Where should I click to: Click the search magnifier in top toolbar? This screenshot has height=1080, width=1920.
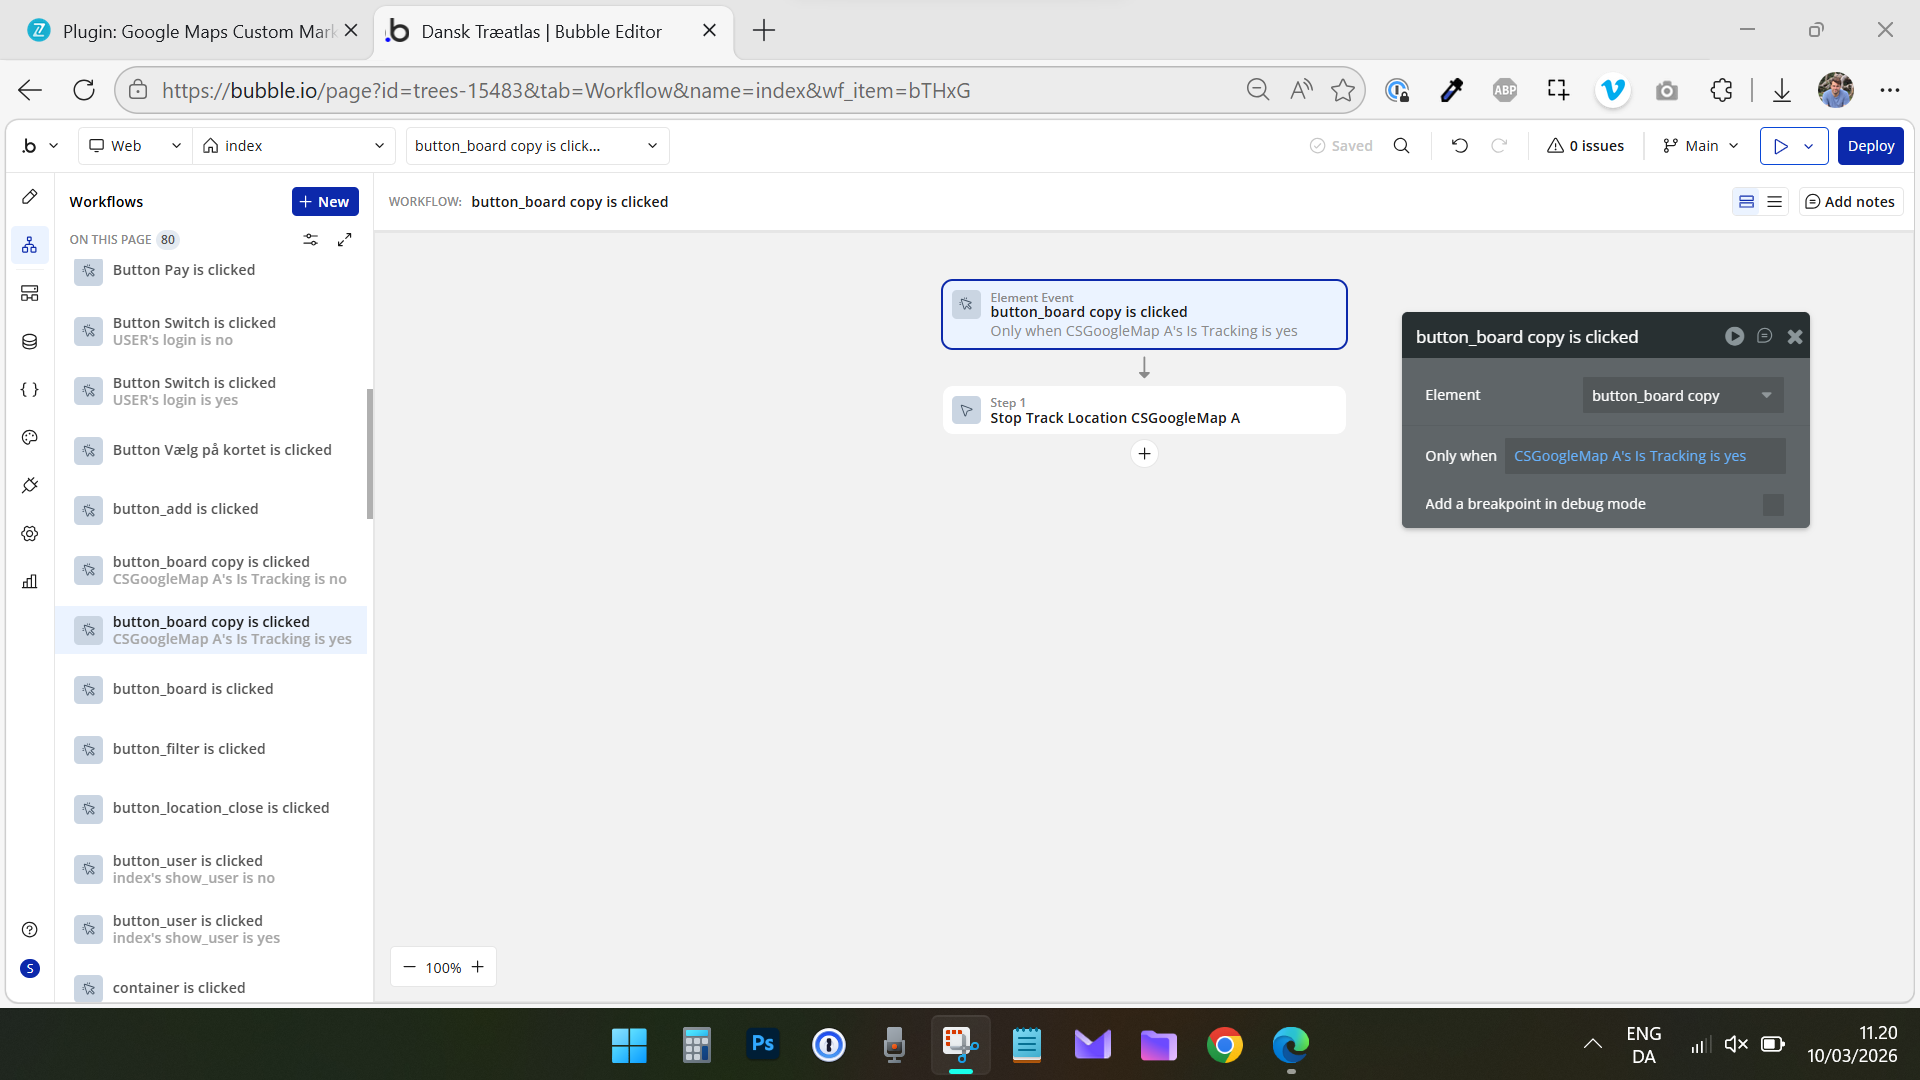[x=1402, y=146]
